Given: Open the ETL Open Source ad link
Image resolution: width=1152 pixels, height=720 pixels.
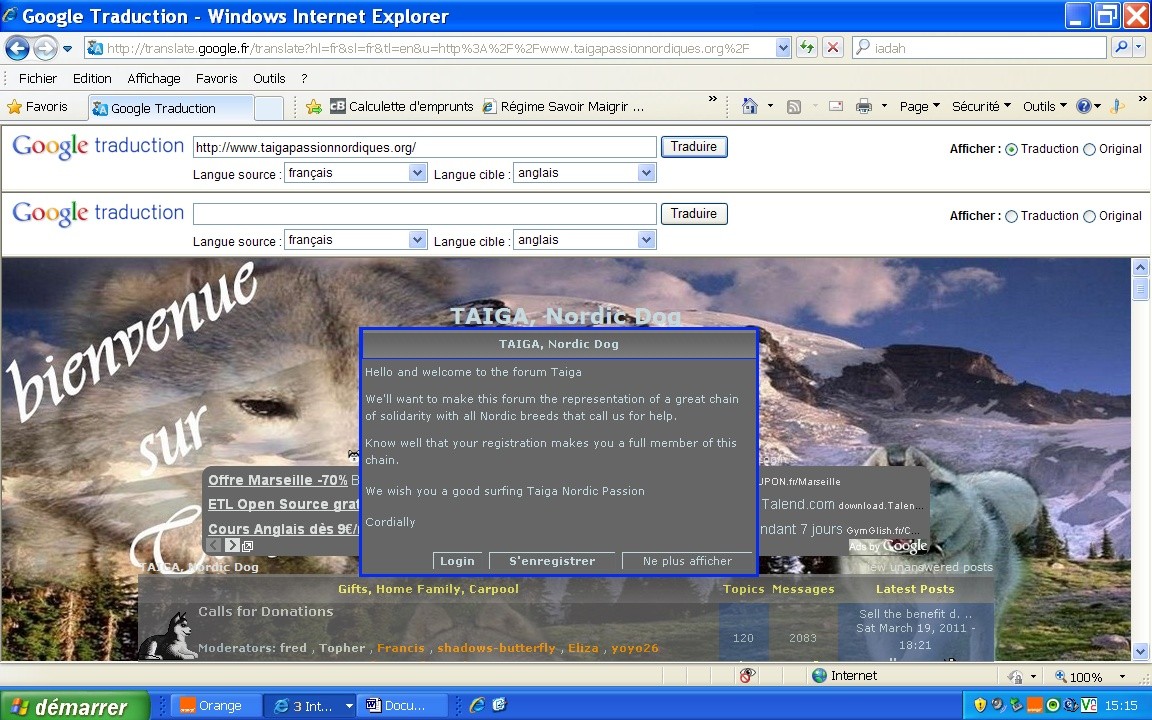Looking at the screenshot, I should [x=284, y=504].
